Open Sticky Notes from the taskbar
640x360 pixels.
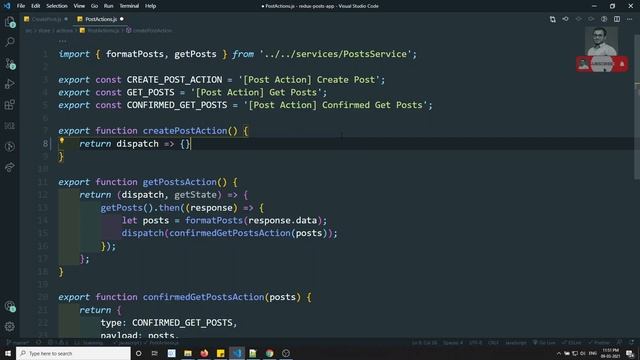point(220,353)
